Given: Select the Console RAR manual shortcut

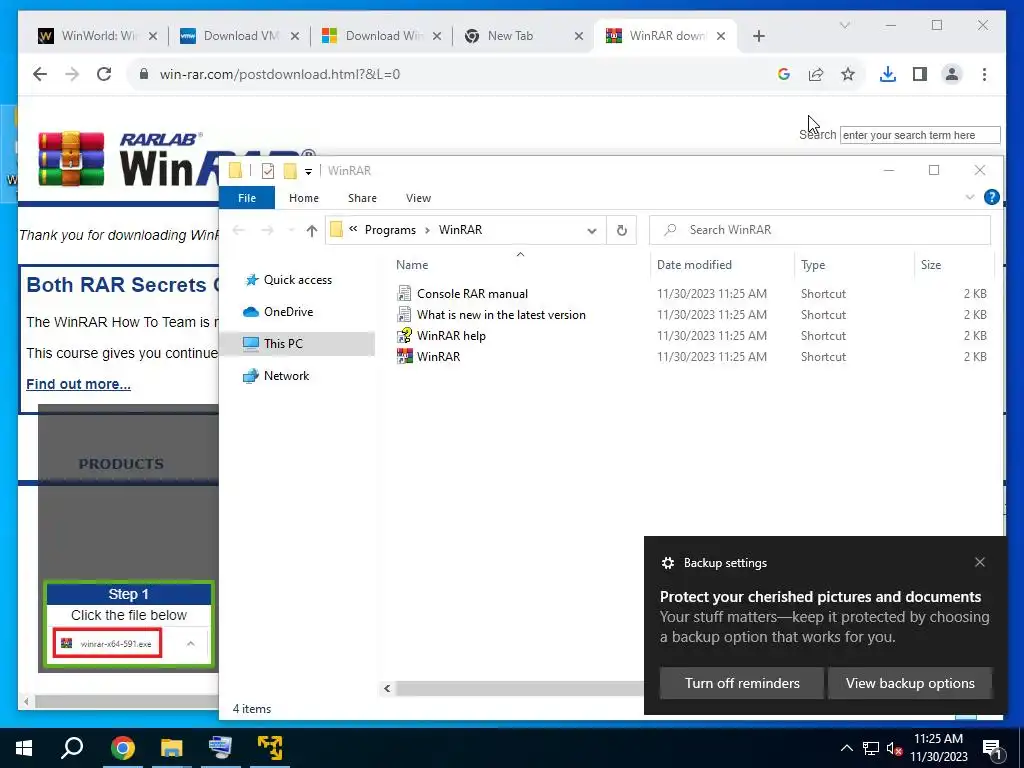Looking at the screenshot, I should pyautogui.click(x=472, y=294).
